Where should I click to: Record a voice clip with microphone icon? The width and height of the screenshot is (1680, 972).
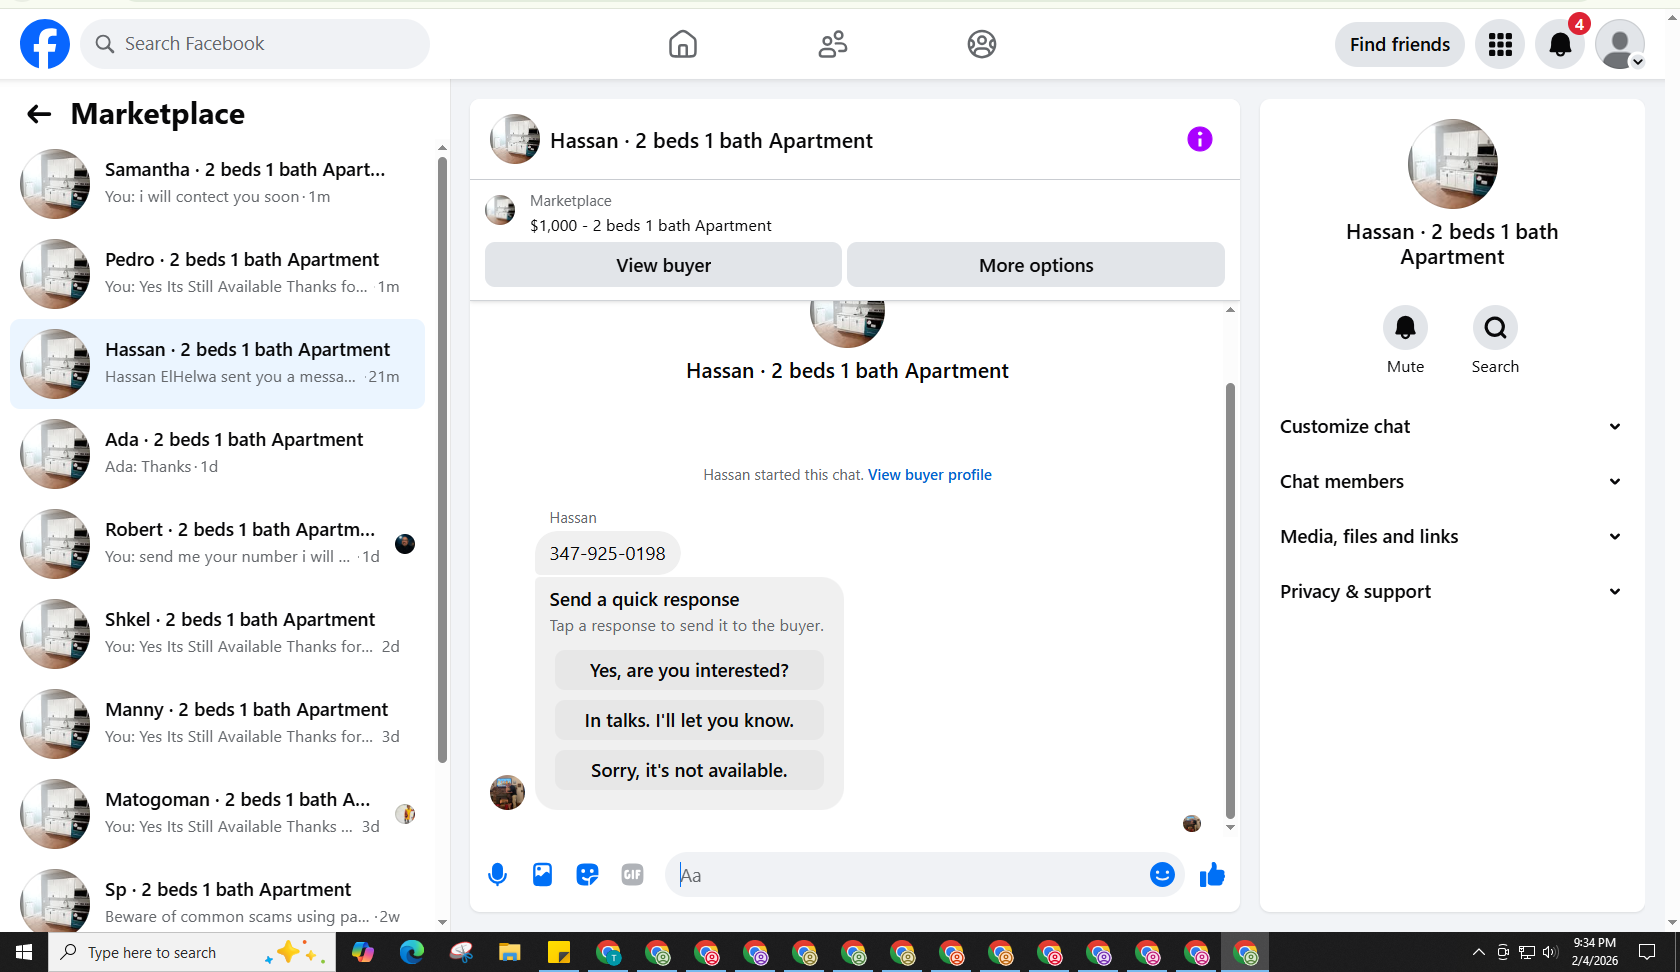tap(497, 875)
